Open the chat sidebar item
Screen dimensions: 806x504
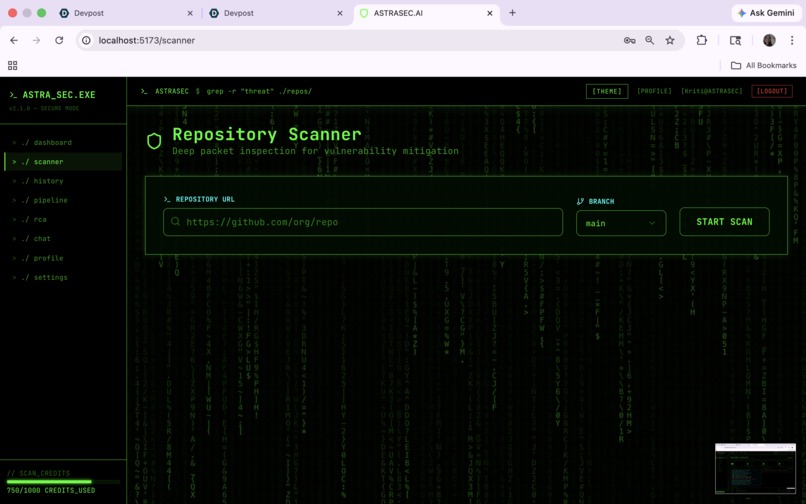63,239
